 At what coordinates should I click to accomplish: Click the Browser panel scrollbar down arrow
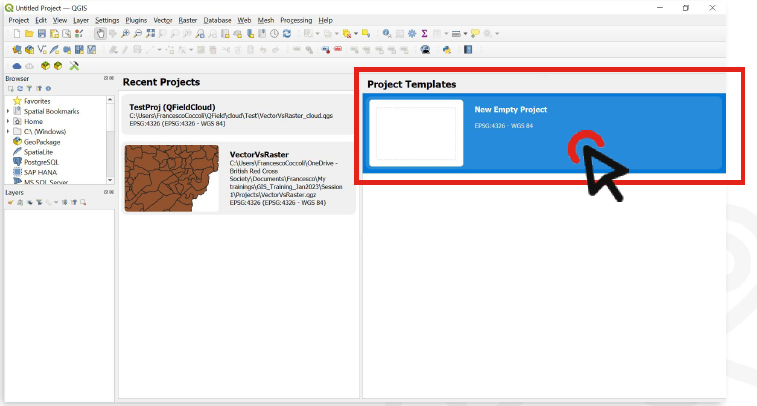(x=110, y=180)
